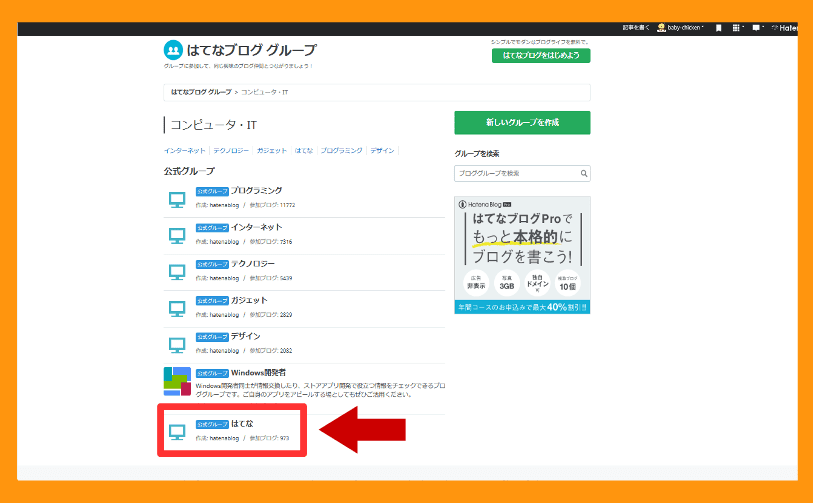The height and width of the screenshot is (503, 813).
Task: Open the notifications speech bubble menu
Action: 756,28
